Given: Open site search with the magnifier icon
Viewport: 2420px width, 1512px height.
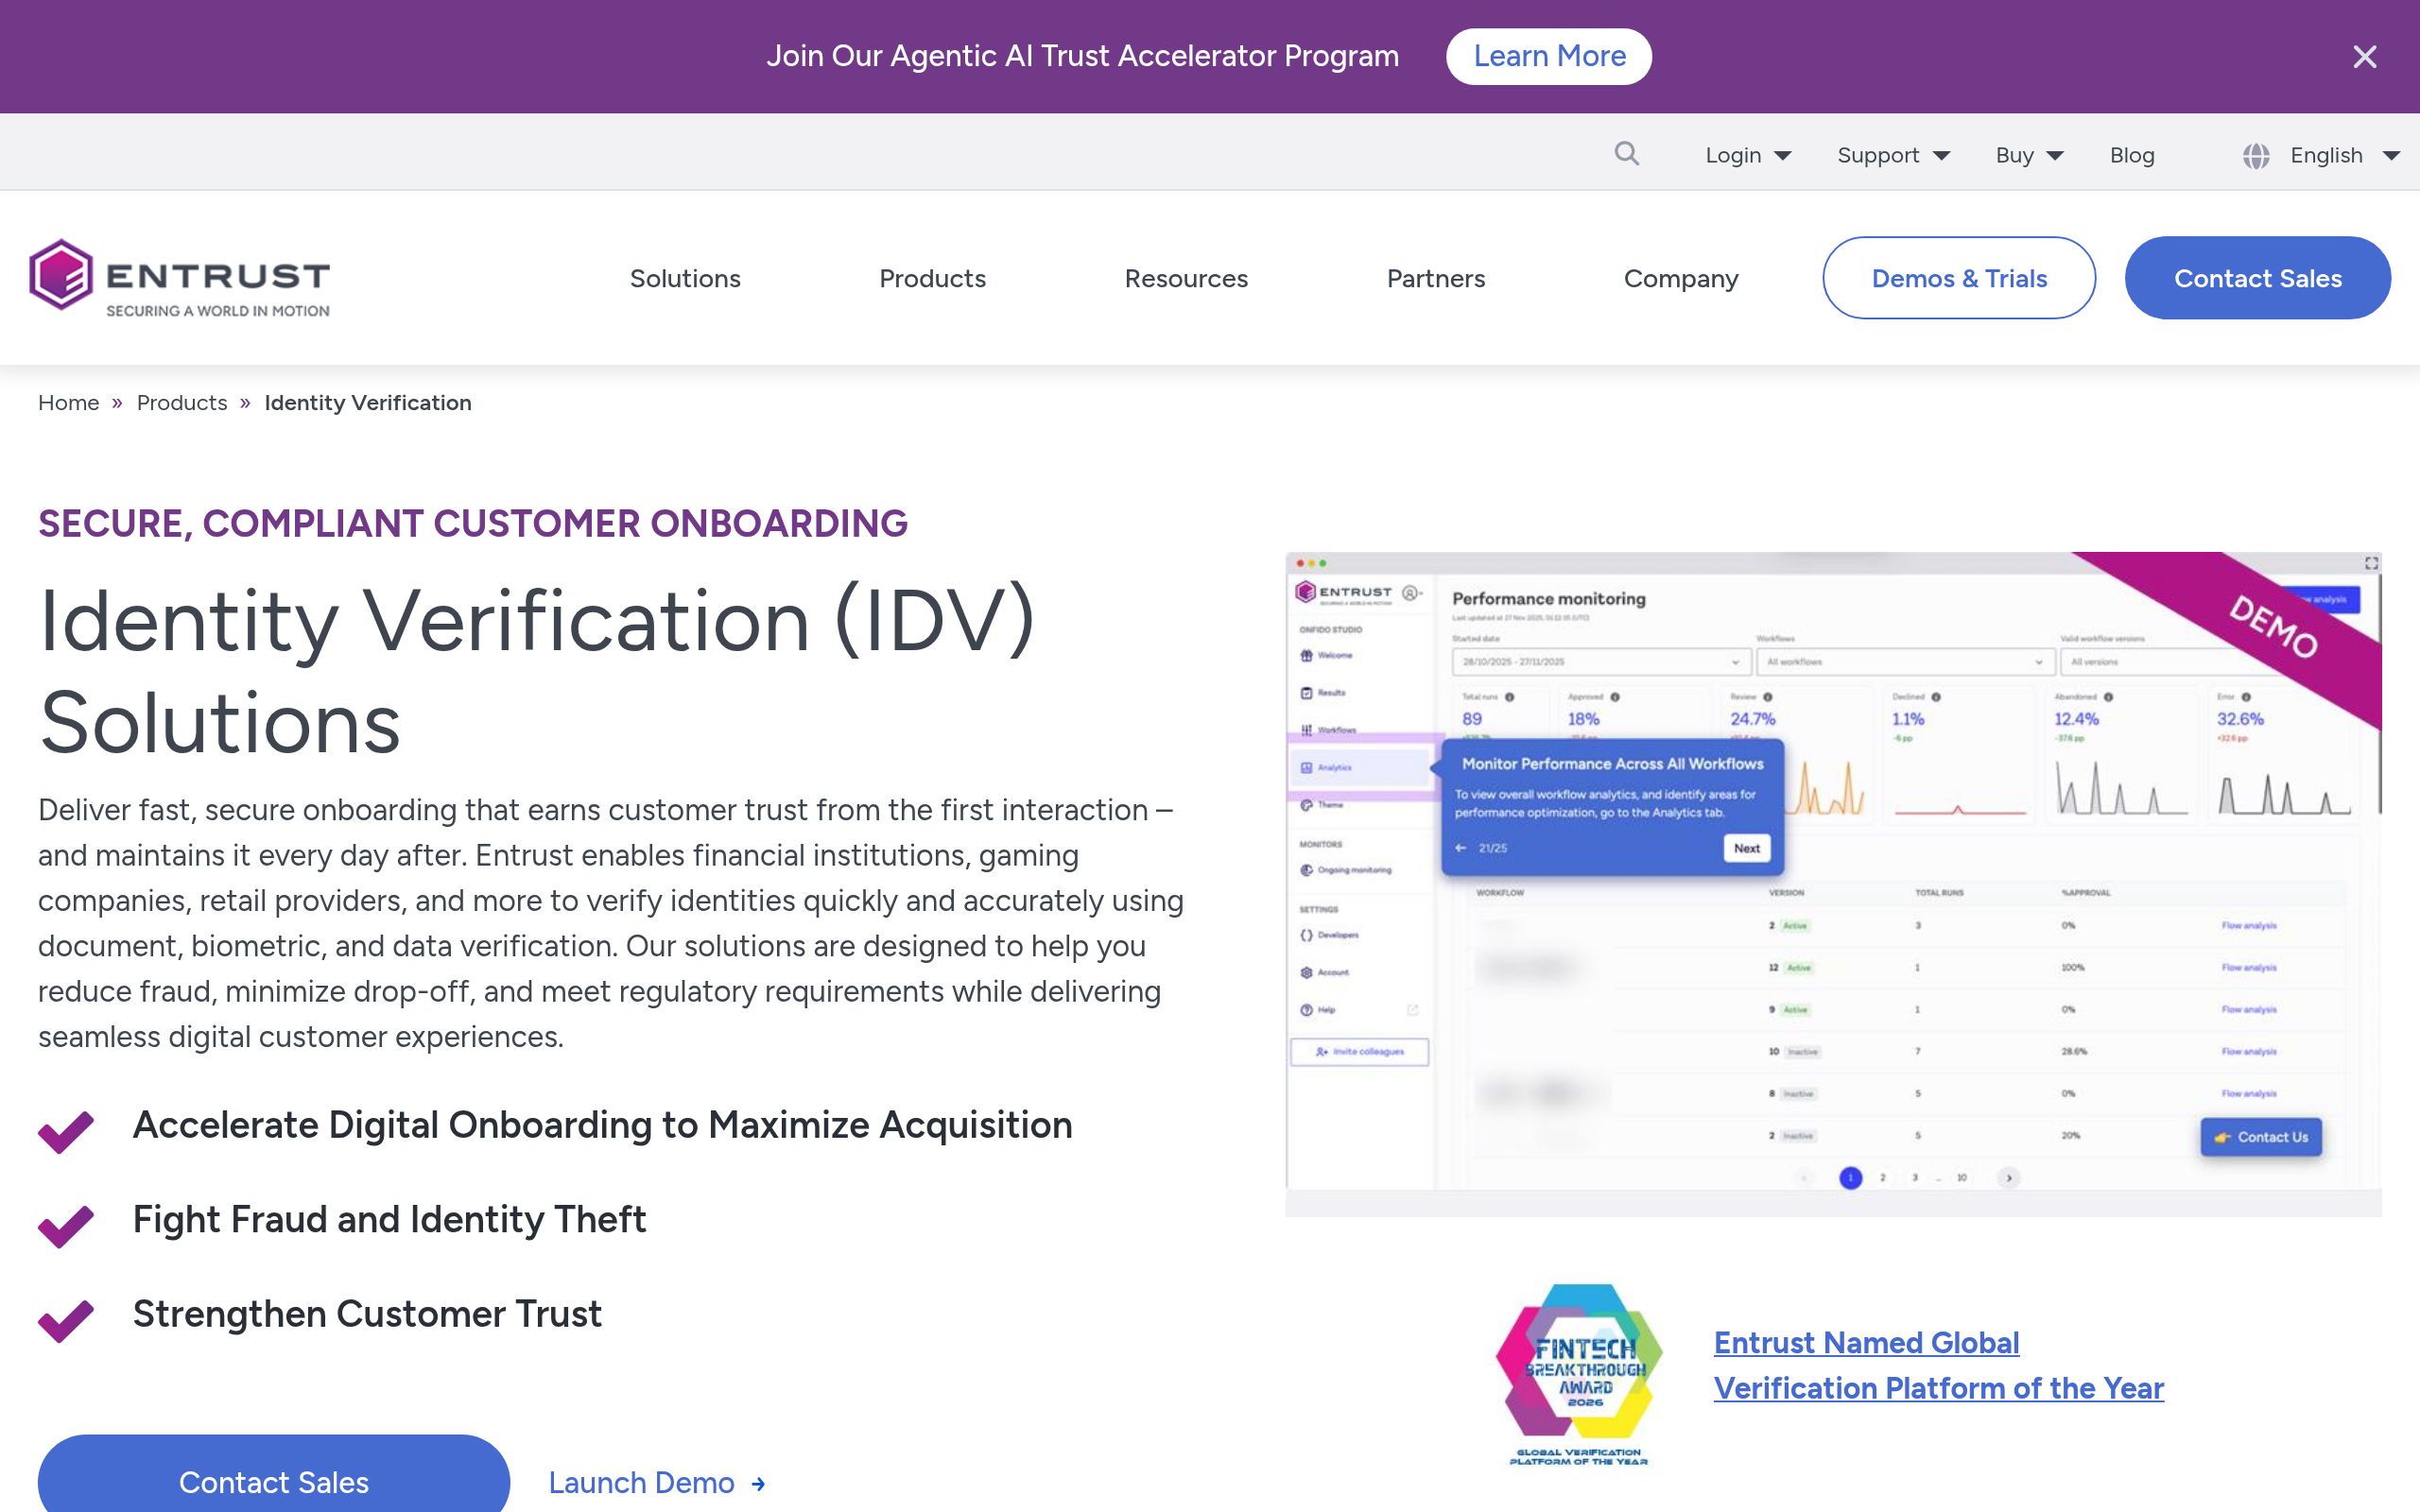Looking at the screenshot, I should point(1626,154).
